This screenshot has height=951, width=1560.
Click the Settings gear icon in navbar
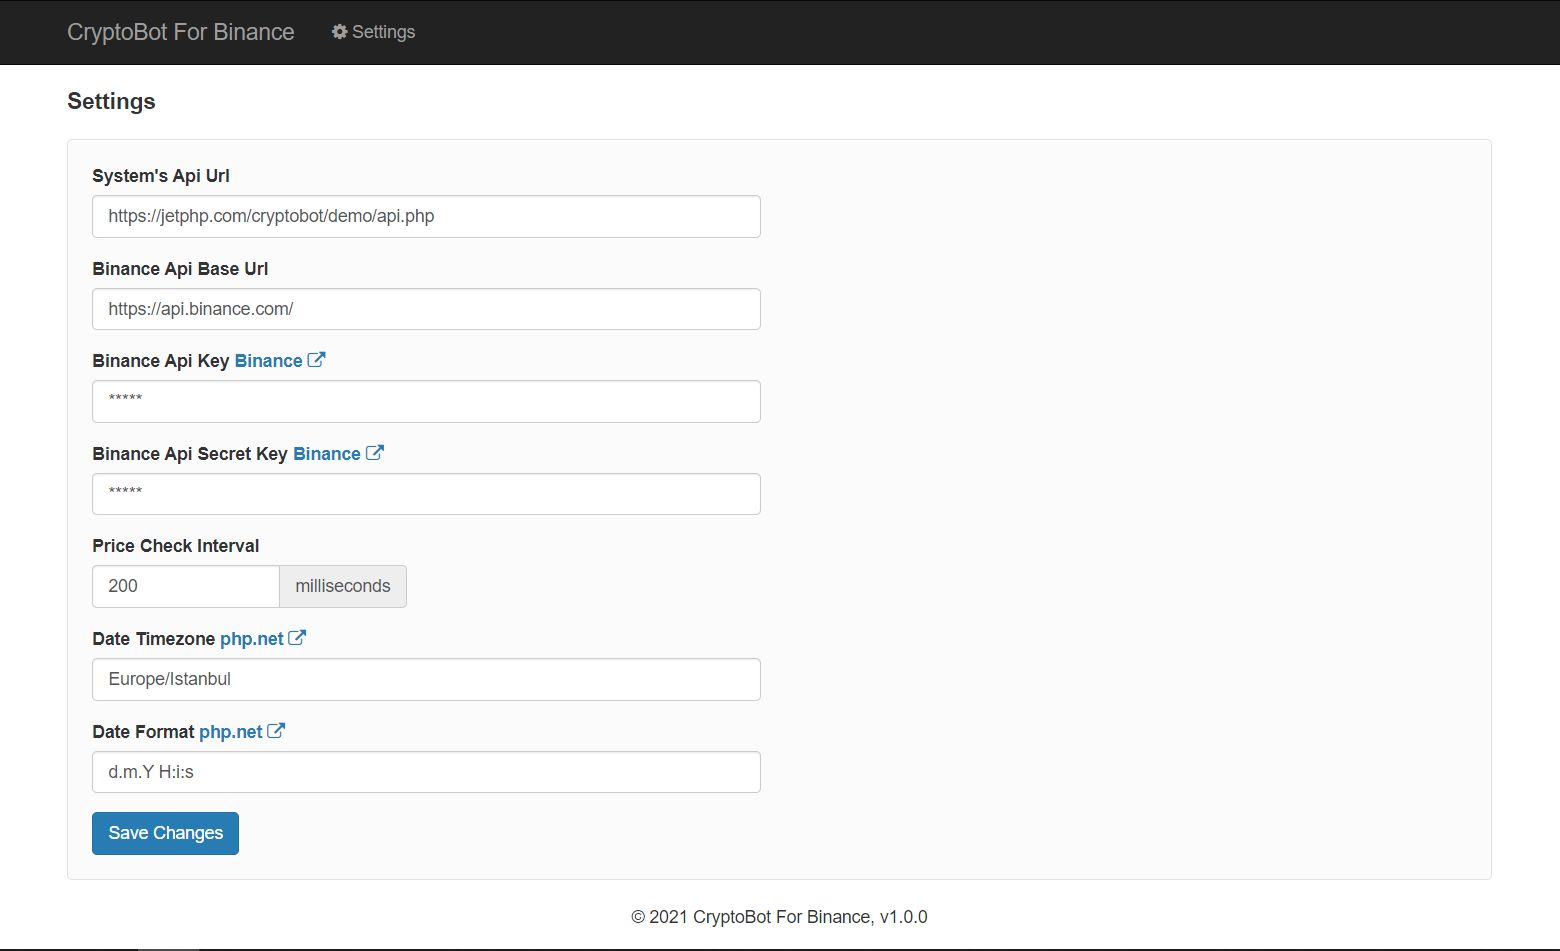point(340,32)
